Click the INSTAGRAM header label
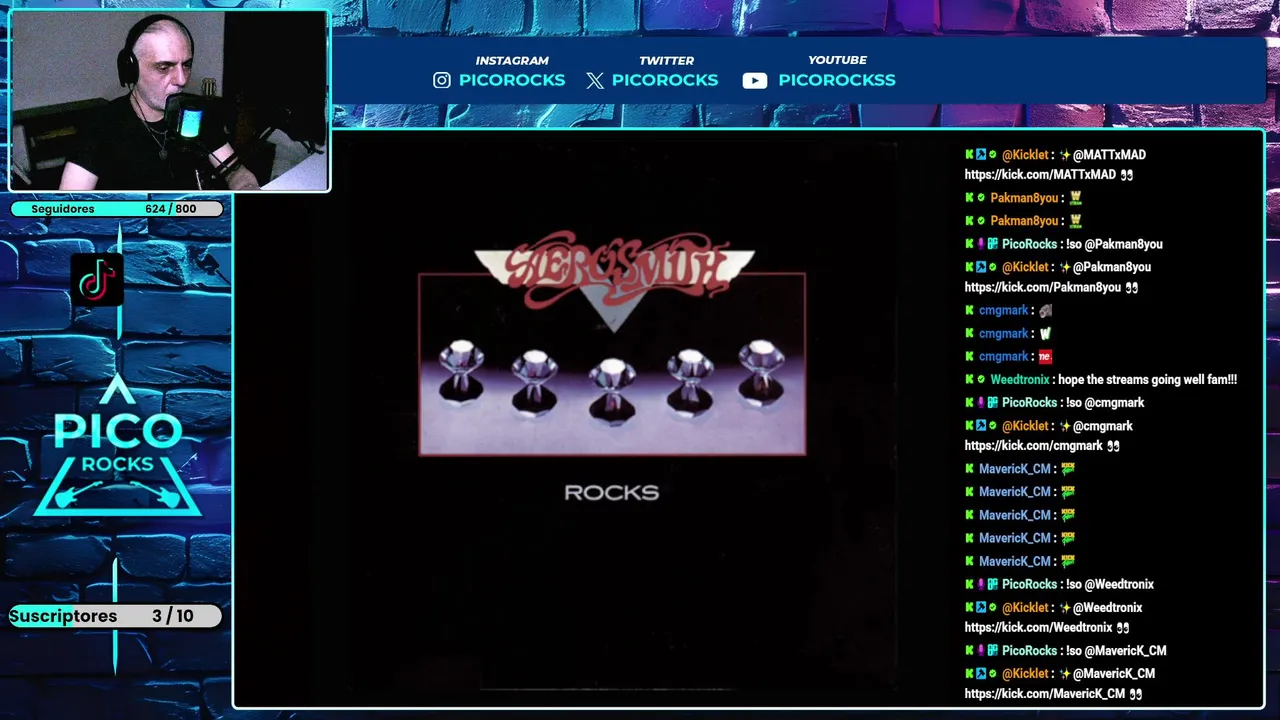The width and height of the screenshot is (1280, 720). 512,61
